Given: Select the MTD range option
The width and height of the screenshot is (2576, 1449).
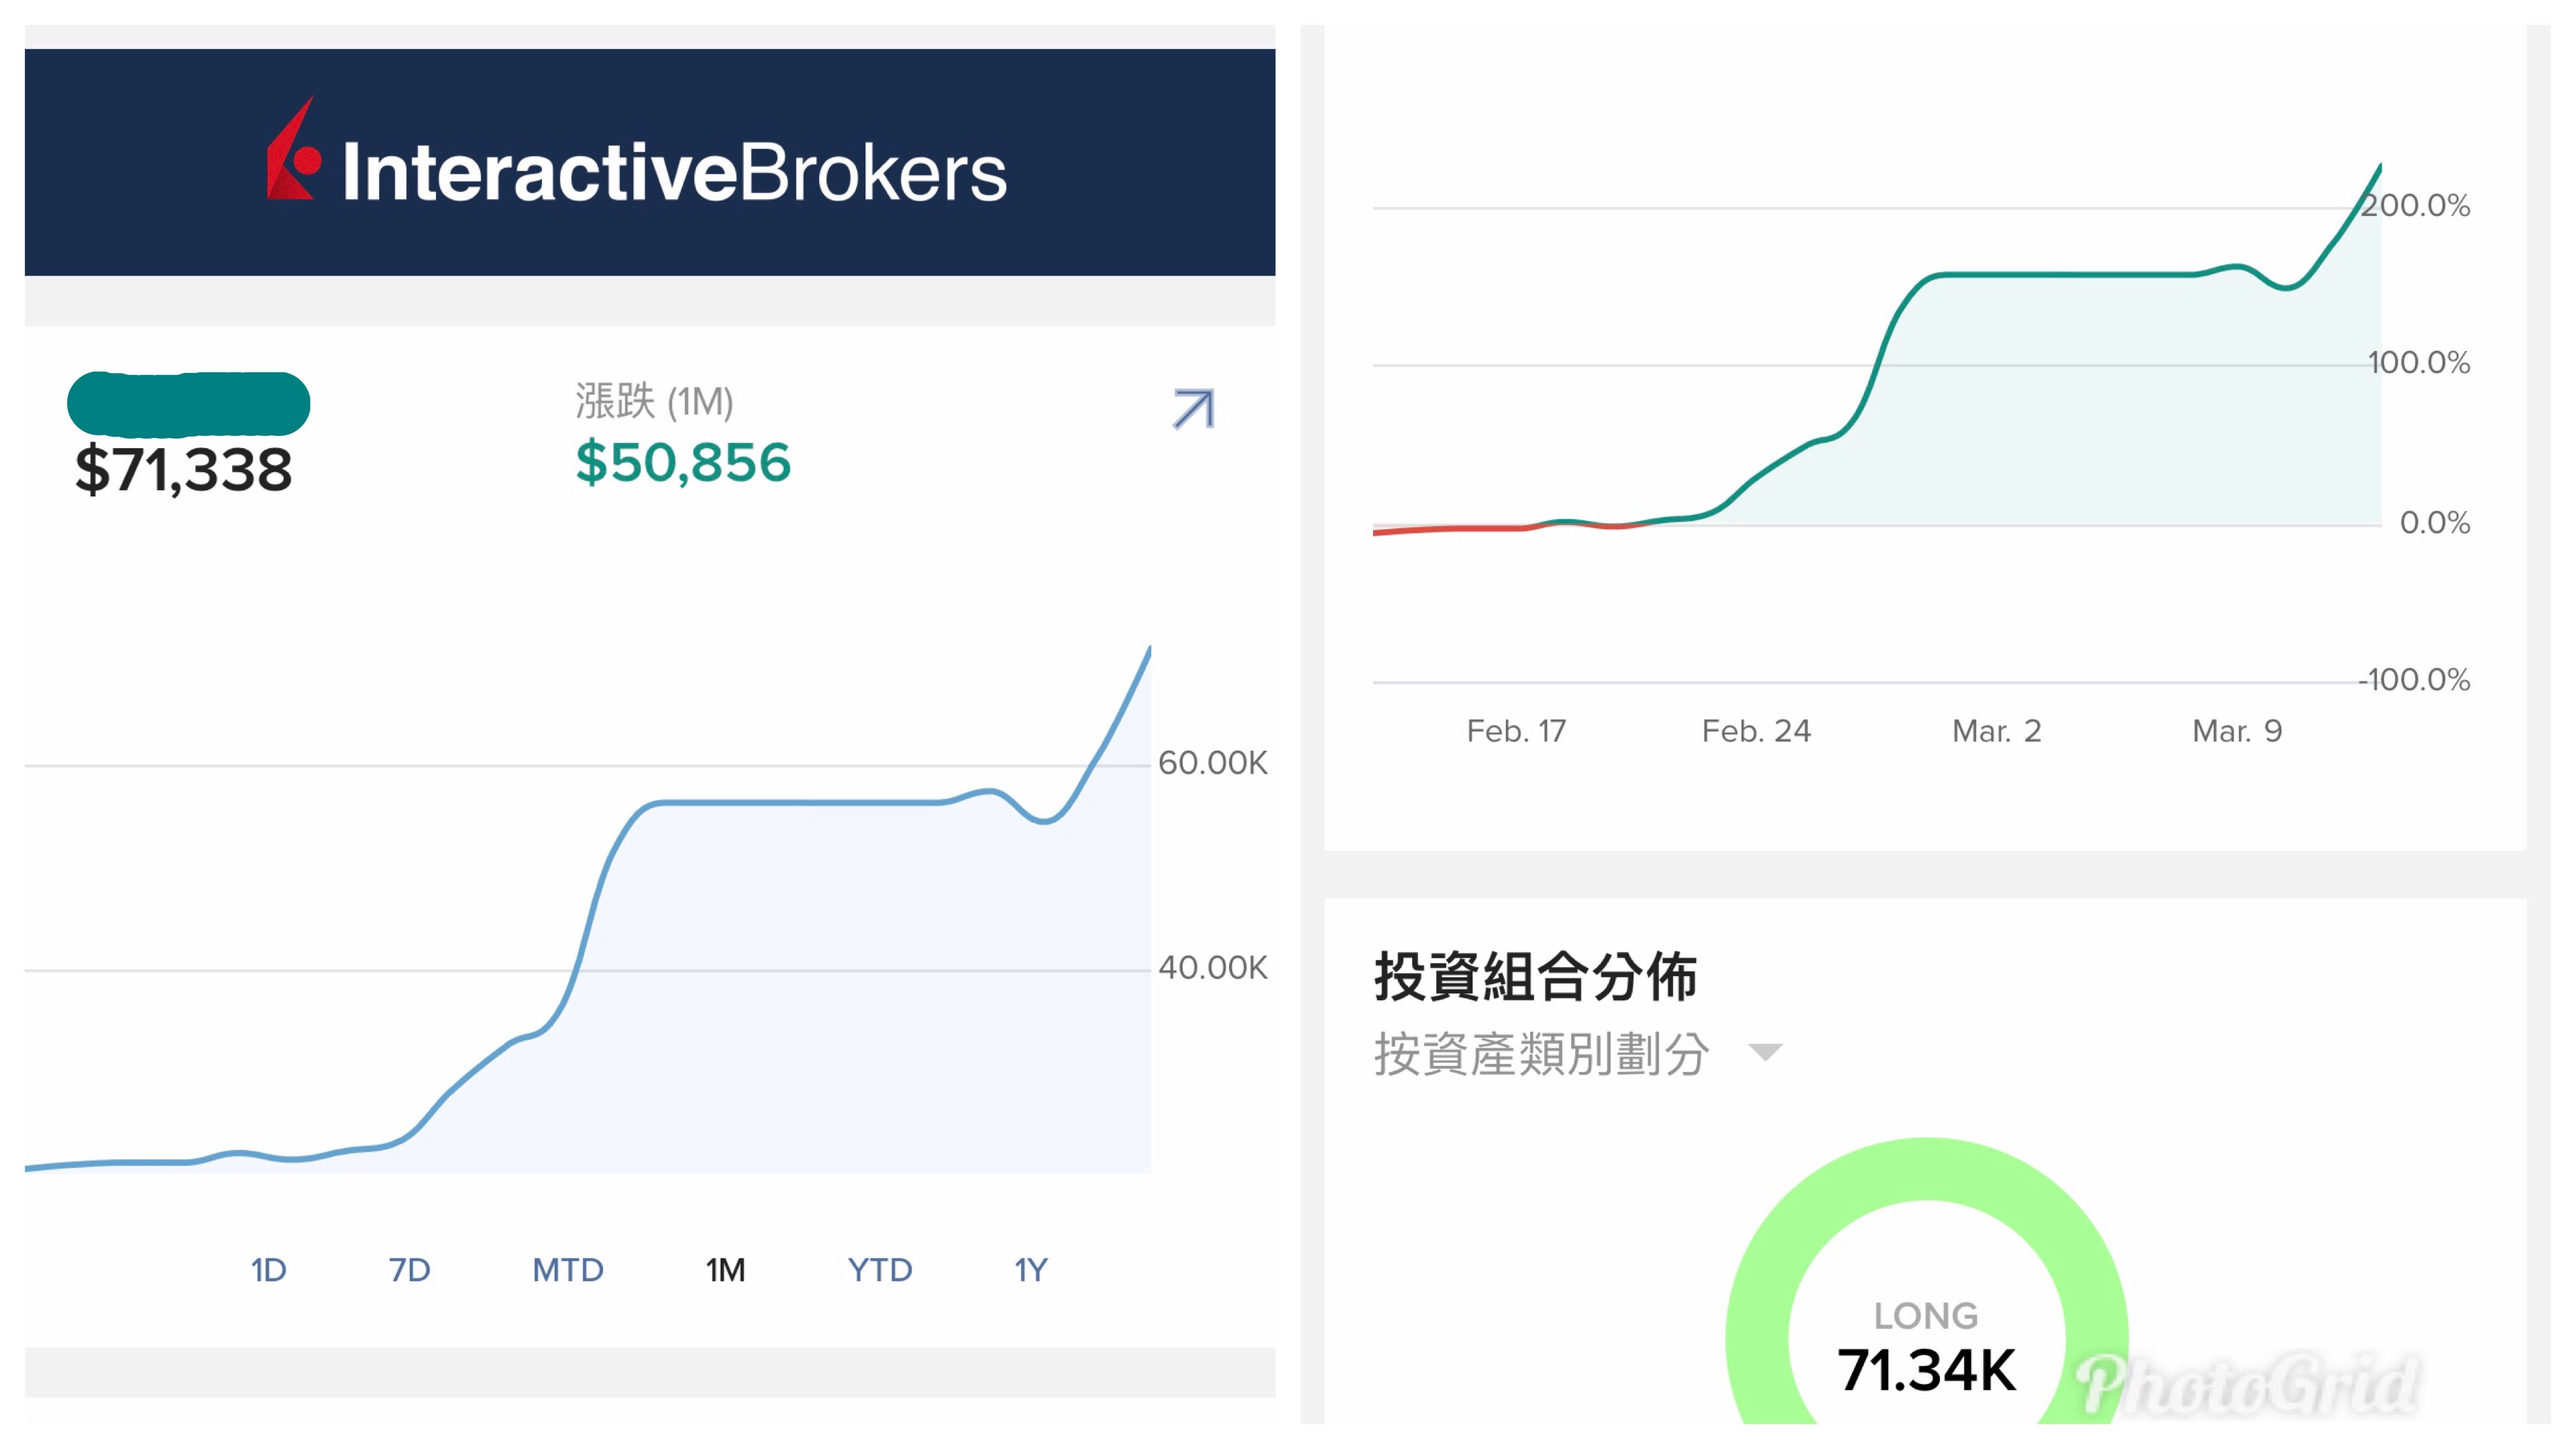Looking at the screenshot, I should pyautogui.click(x=567, y=1269).
